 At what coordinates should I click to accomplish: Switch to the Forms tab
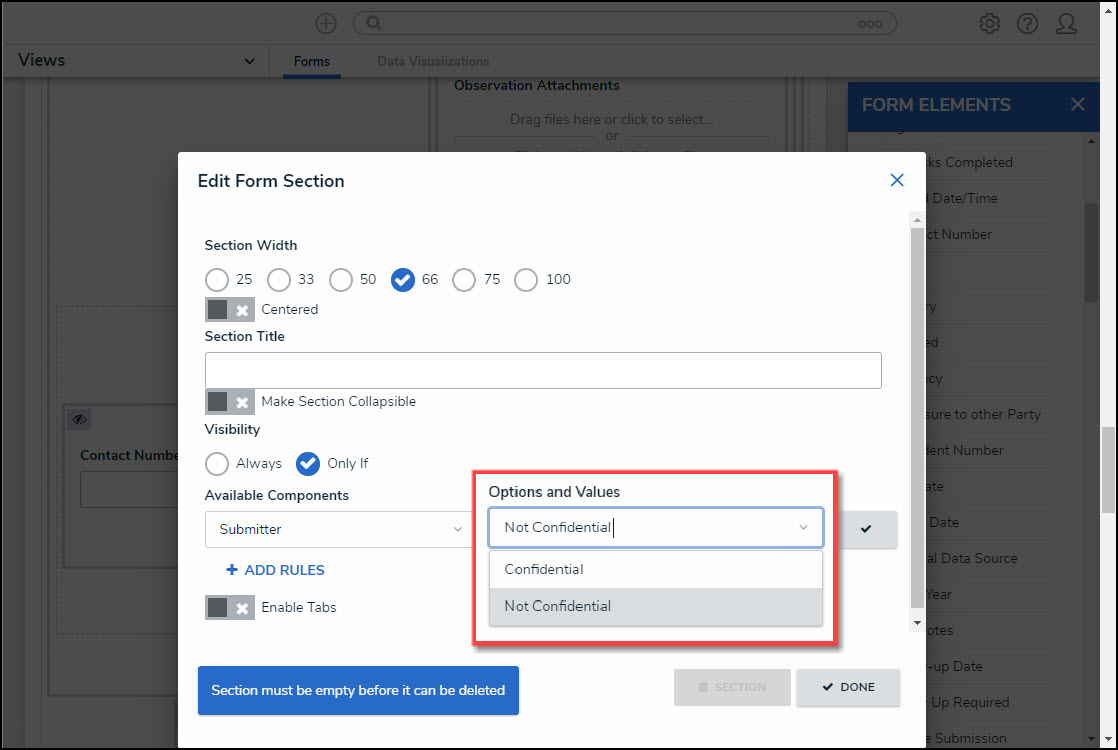tap(312, 61)
